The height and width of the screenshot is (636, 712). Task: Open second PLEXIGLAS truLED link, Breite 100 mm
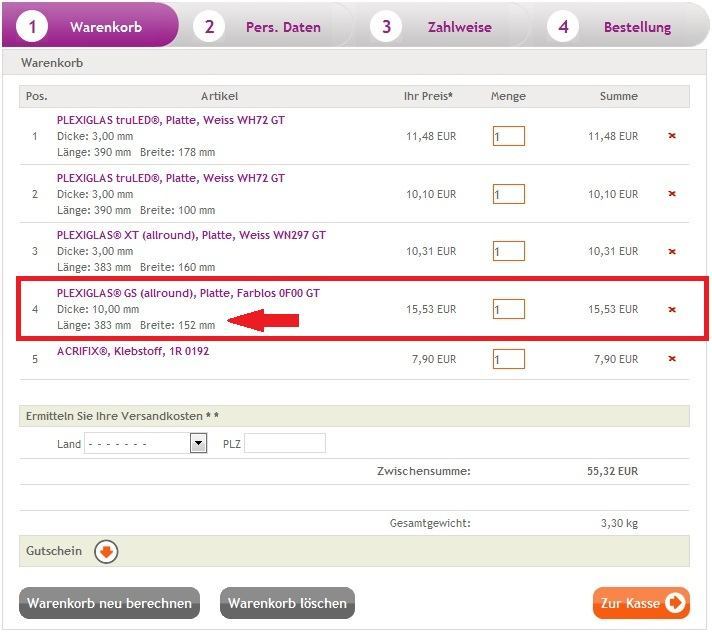(x=171, y=178)
